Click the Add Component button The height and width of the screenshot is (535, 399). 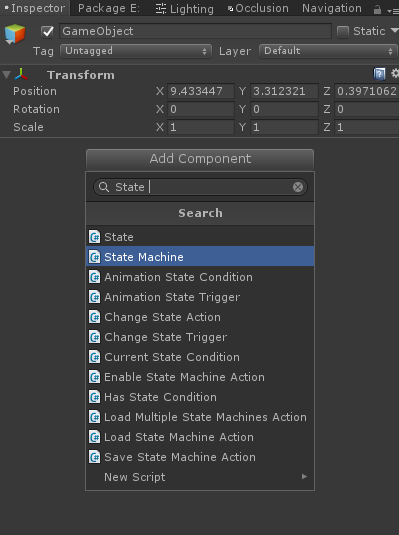200,159
